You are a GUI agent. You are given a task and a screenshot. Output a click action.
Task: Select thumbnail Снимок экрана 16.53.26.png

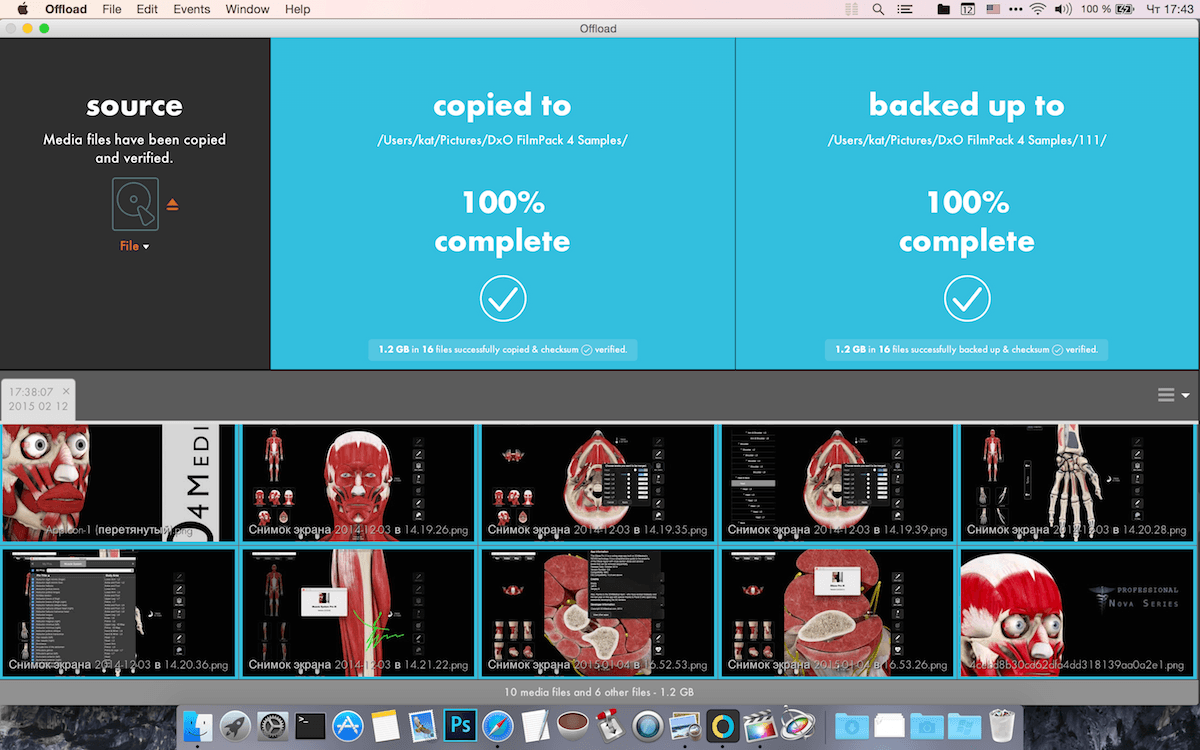pos(838,612)
